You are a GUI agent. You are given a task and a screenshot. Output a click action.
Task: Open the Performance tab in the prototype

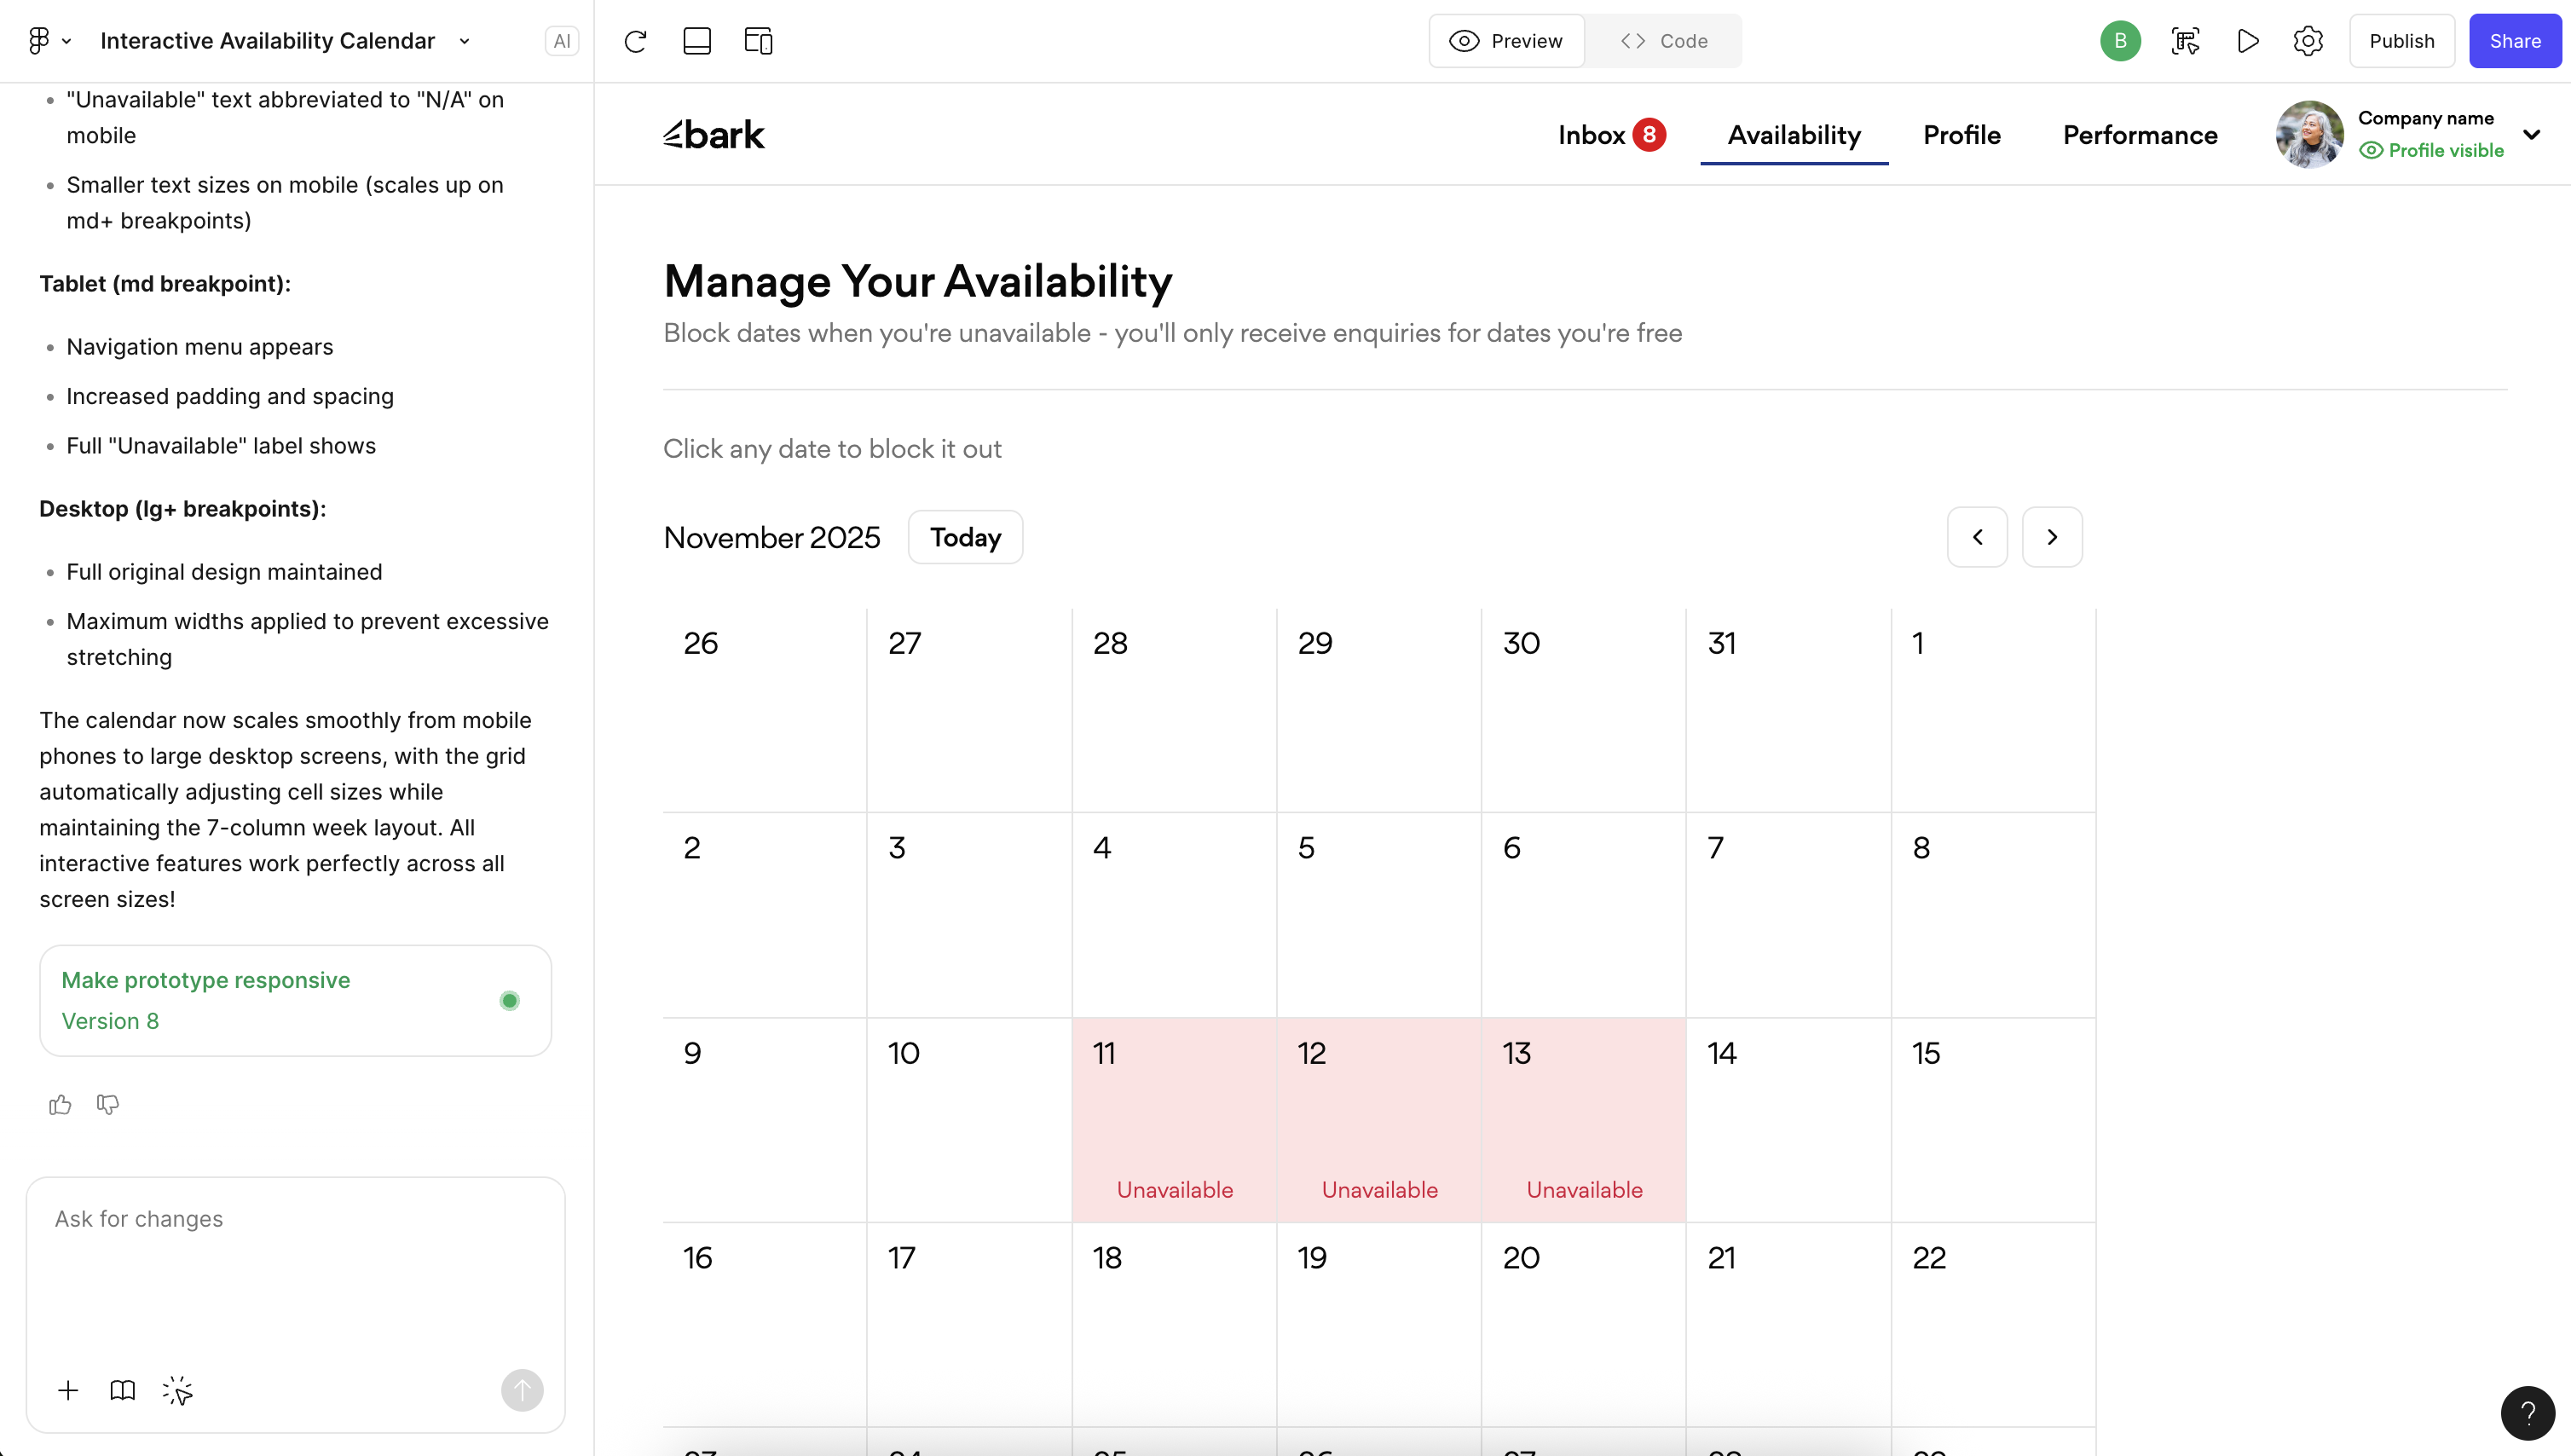point(2140,135)
